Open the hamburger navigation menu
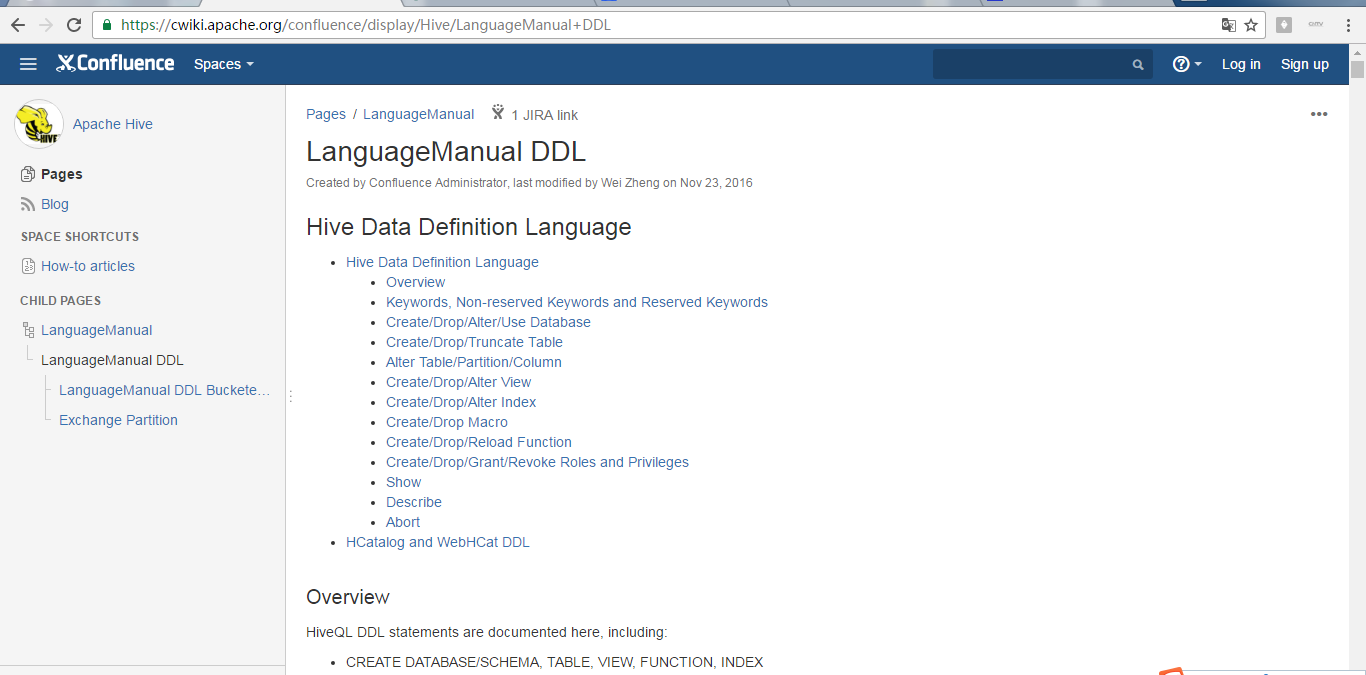Image resolution: width=1366 pixels, height=675 pixels. coord(28,63)
